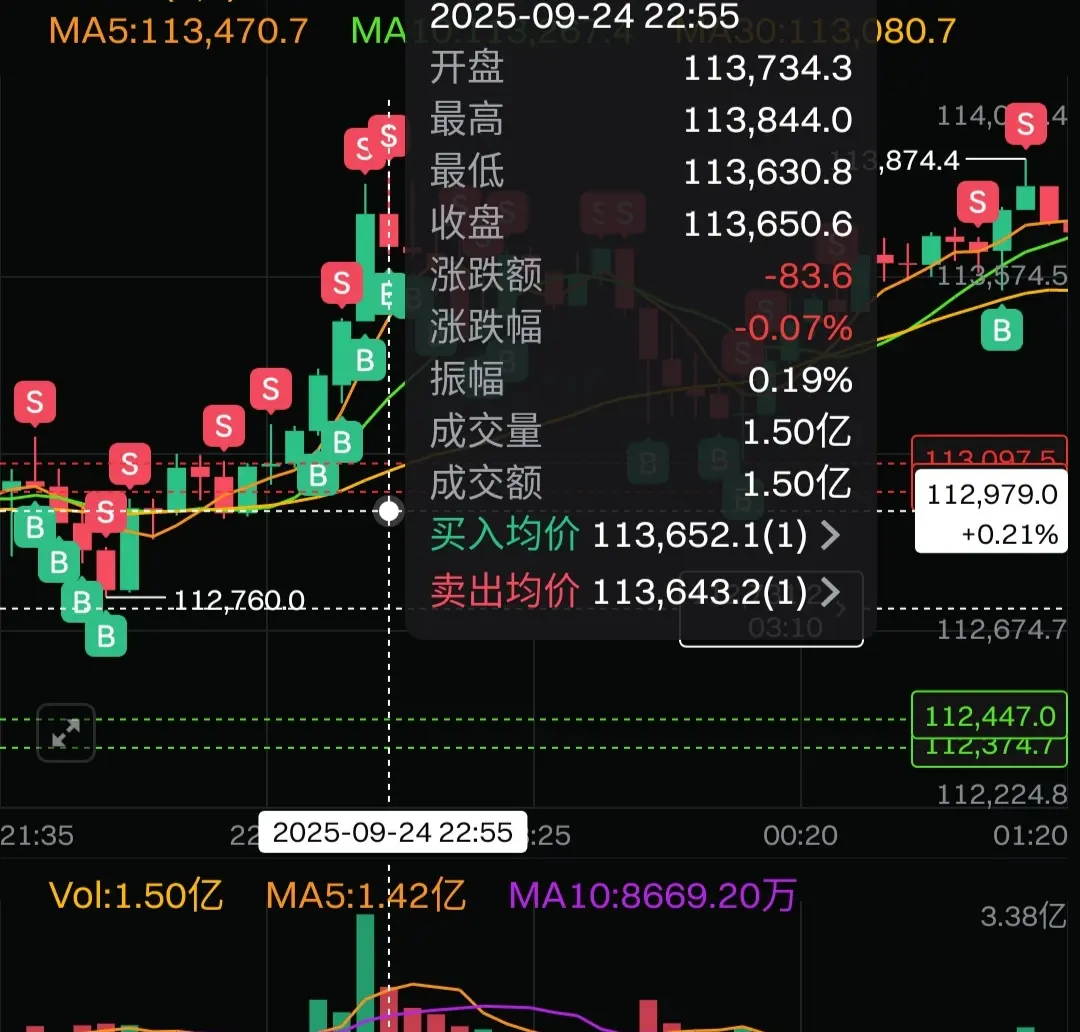Open the 卖出均价 detail chevron
This screenshot has width=1080, height=1032.
point(830,592)
